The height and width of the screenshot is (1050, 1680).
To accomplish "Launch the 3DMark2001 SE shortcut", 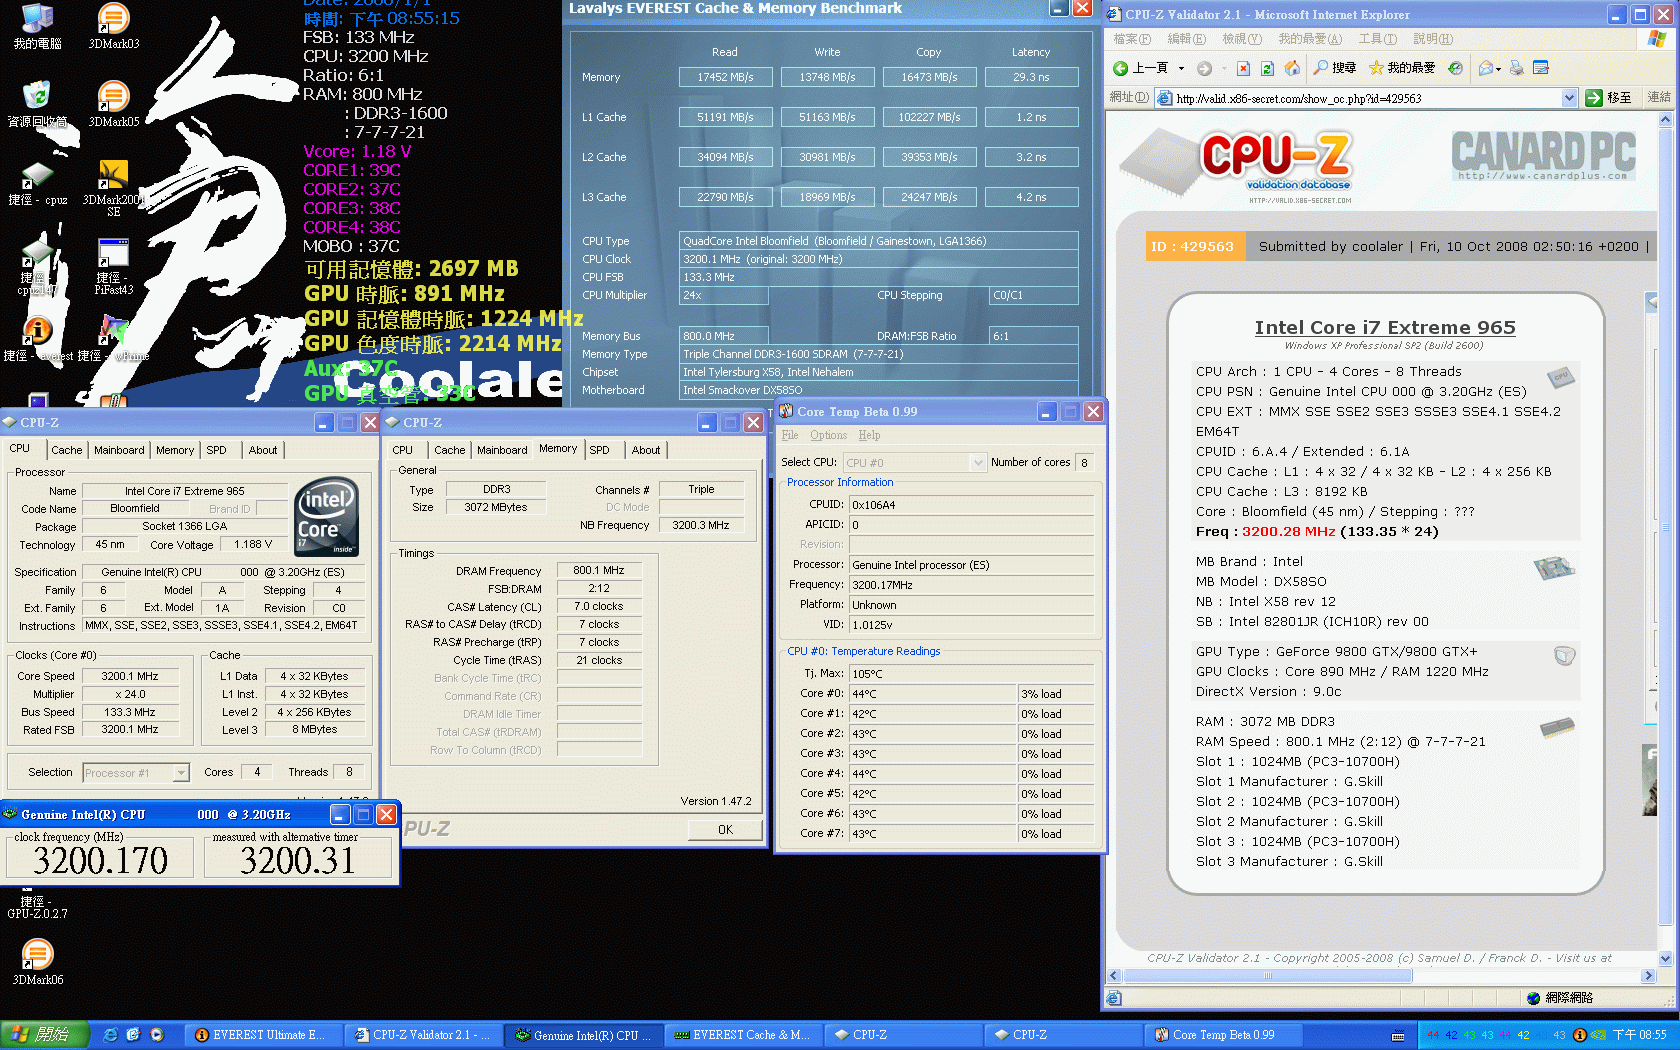I will (x=113, y=188).
